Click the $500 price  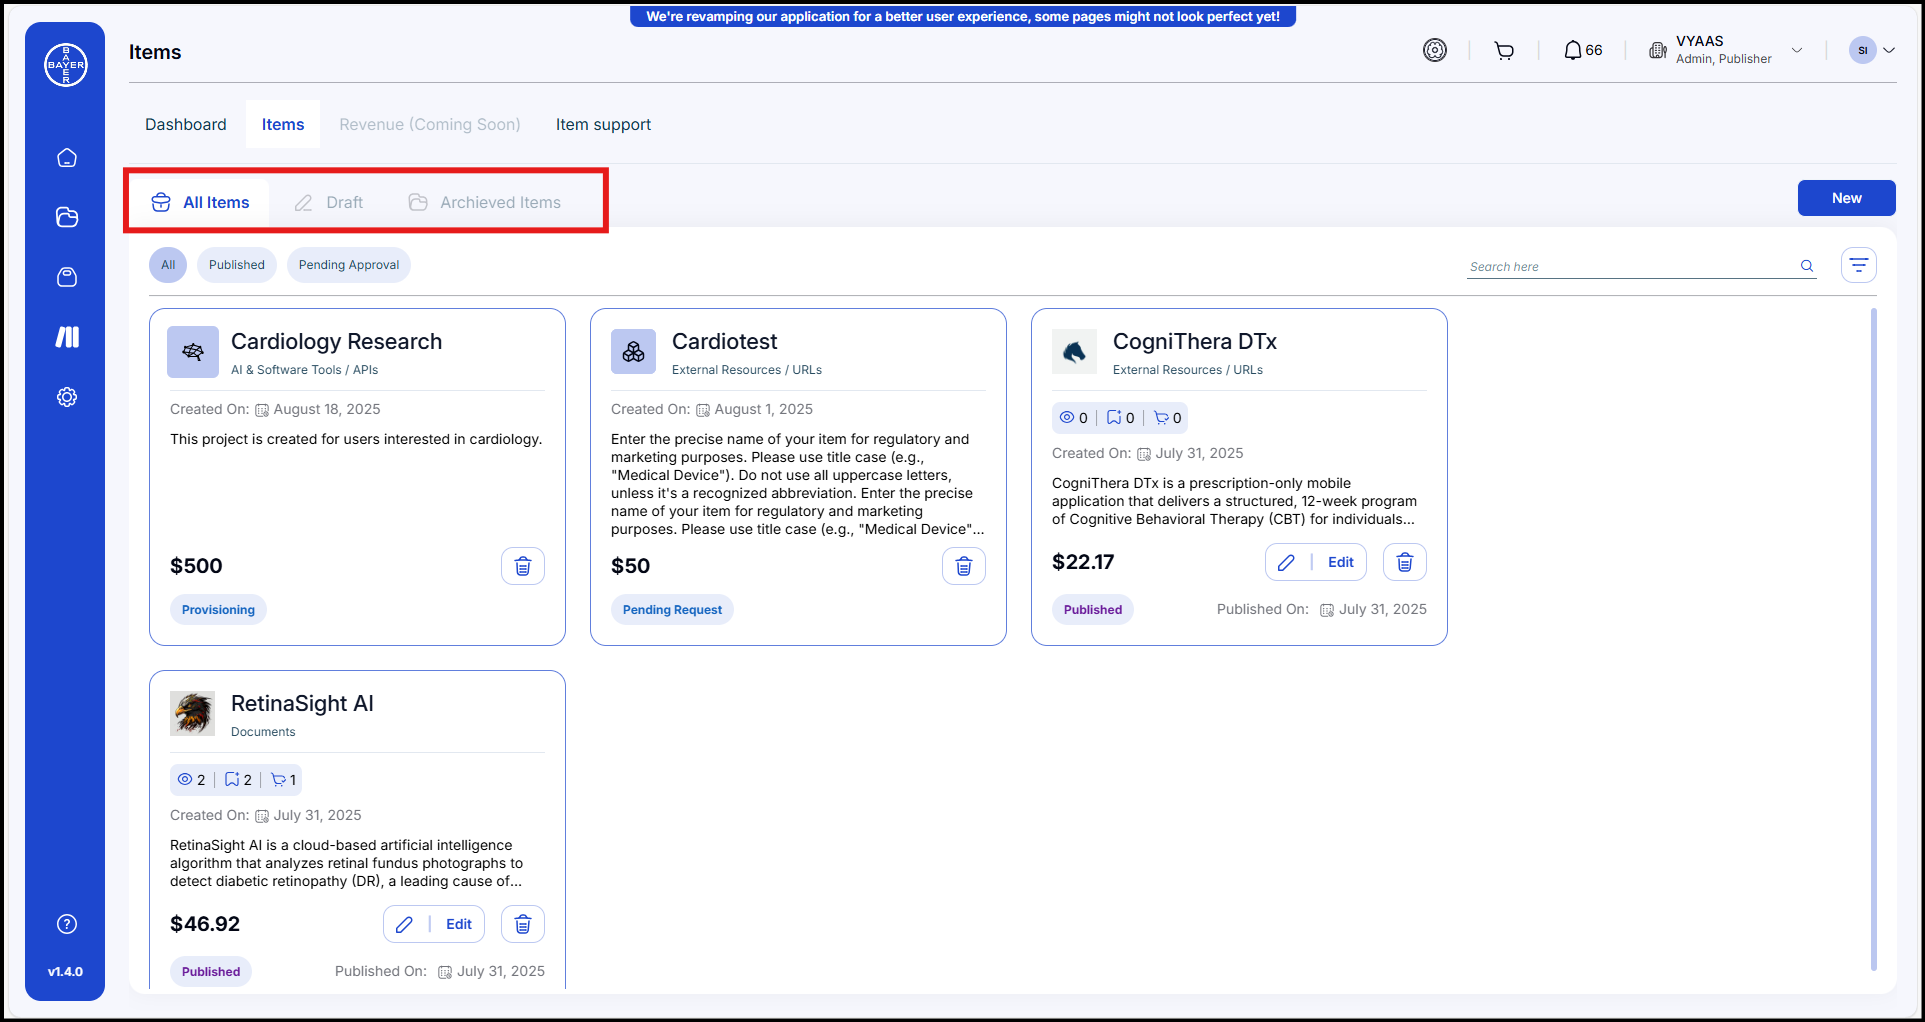coord(196,566)
